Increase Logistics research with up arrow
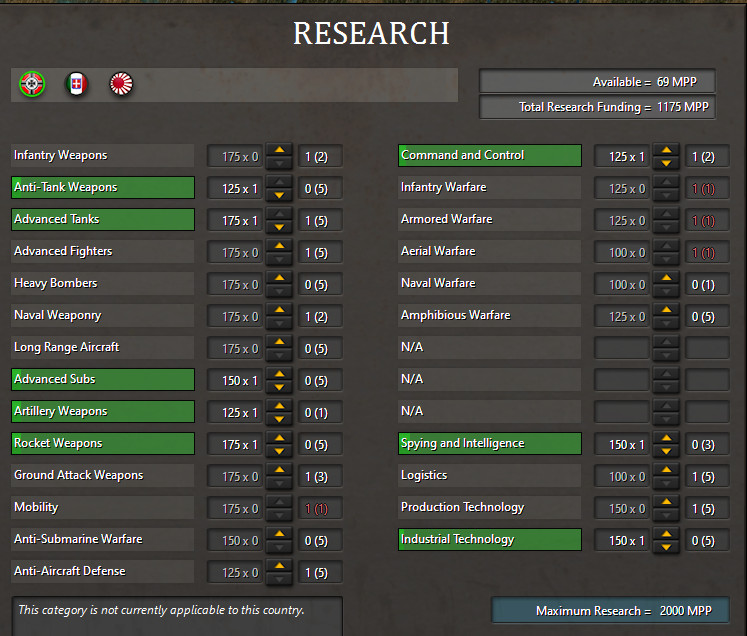 point(666,469)
